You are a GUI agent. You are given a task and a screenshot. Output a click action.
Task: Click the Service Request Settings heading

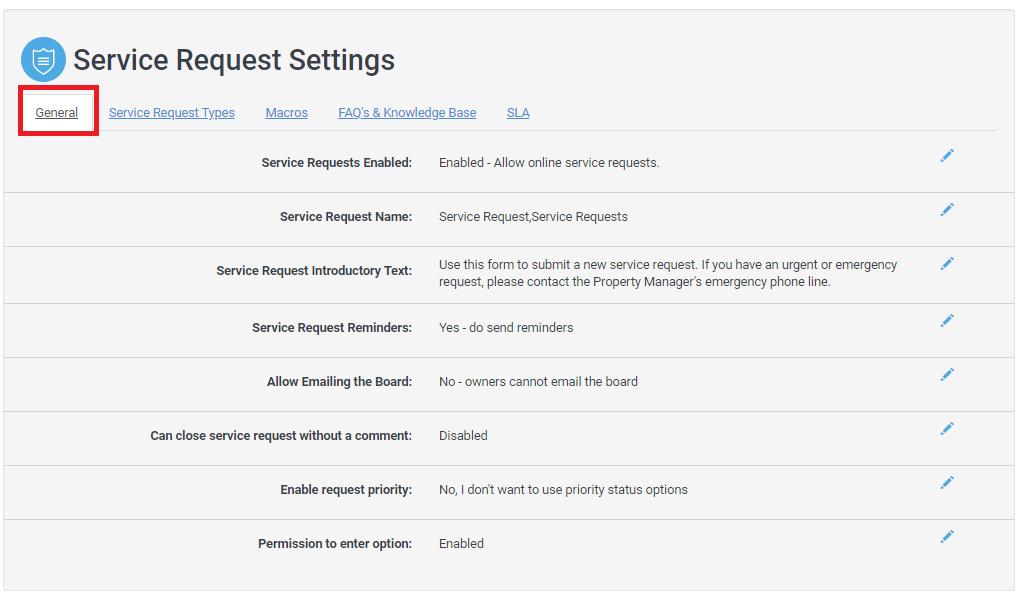tap(234, 60)
